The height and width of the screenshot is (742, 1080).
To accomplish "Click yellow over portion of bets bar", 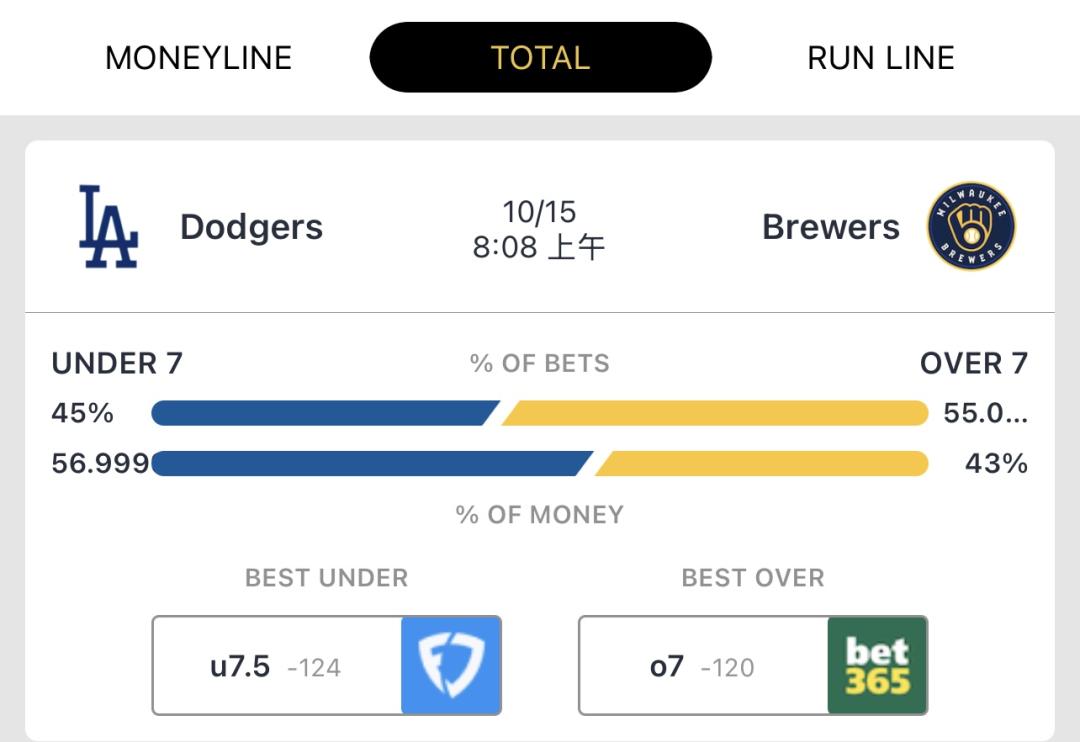I will [715, 413].
